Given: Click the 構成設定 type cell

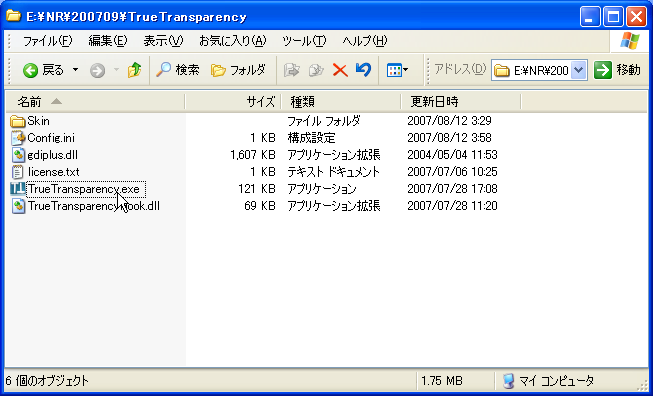Looking at the screenshot, I should 312,138.
